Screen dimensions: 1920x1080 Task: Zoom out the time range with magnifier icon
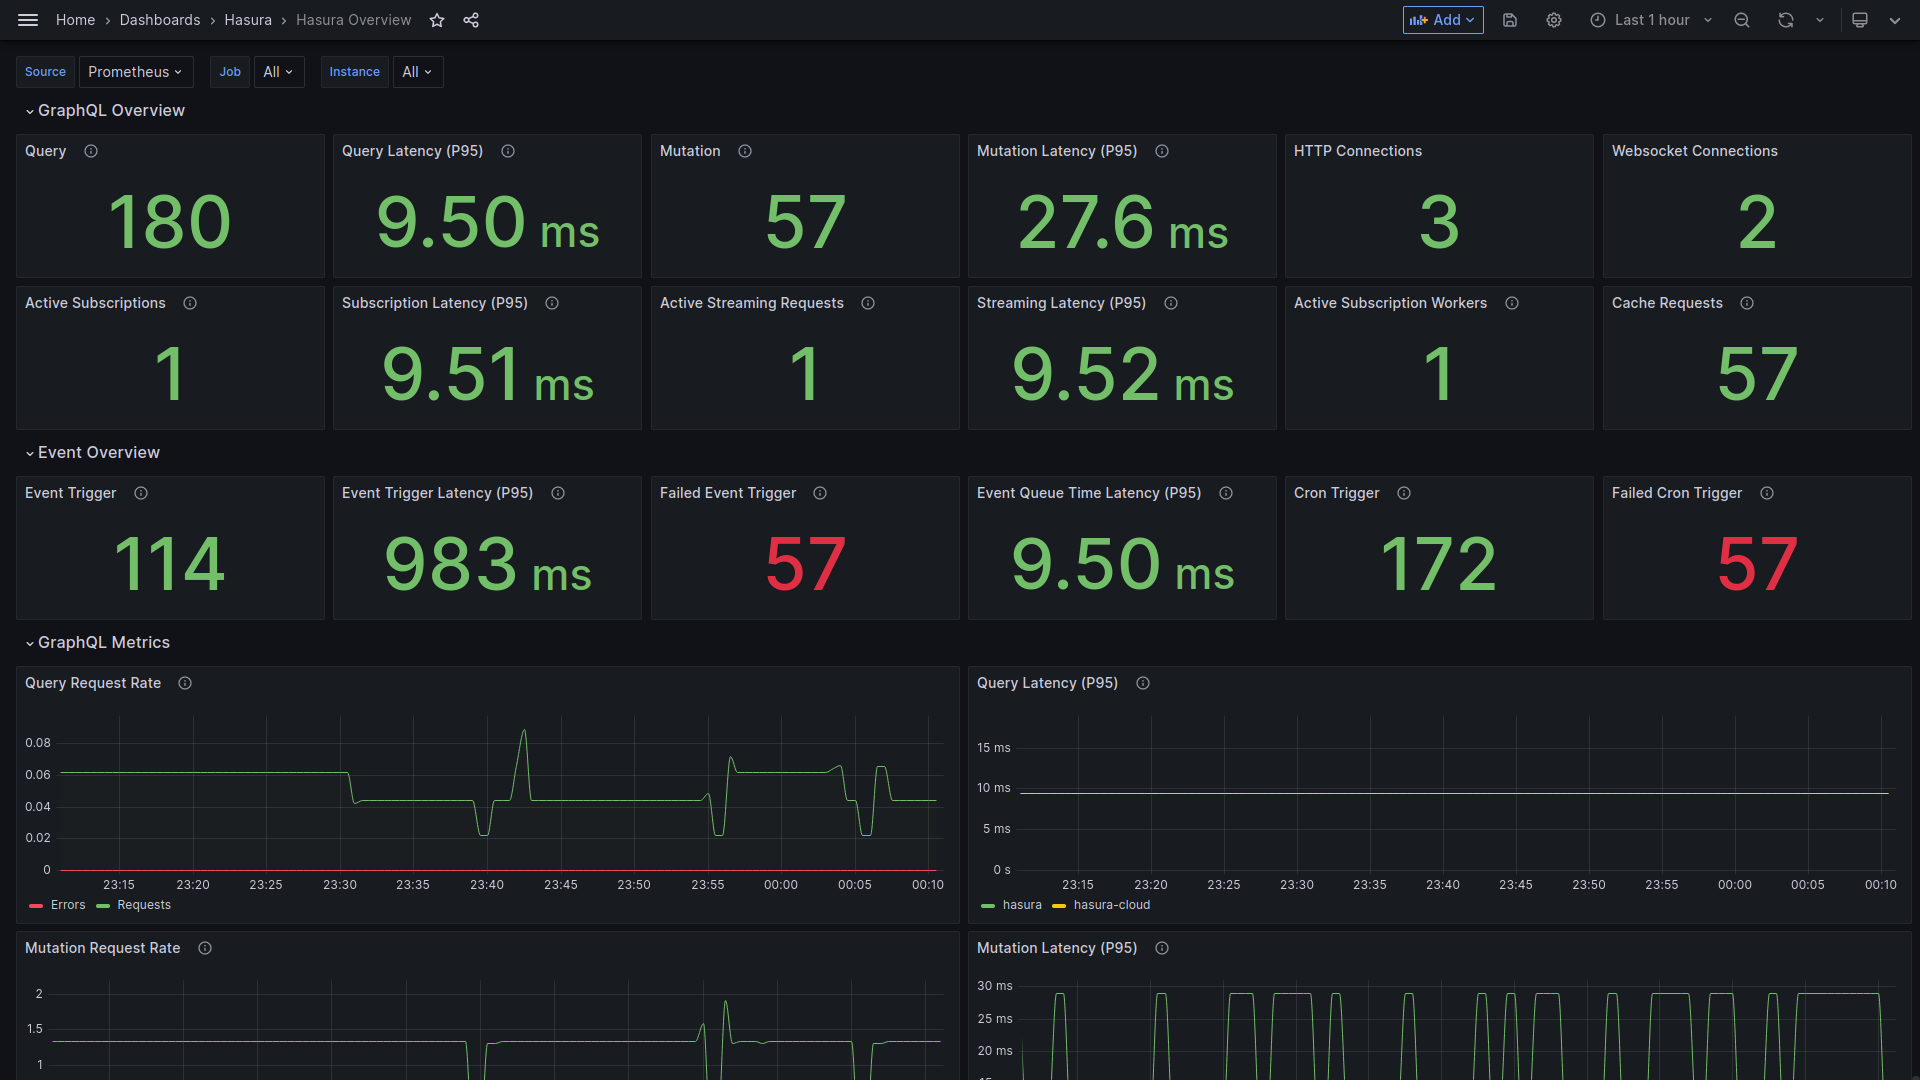1742,20
